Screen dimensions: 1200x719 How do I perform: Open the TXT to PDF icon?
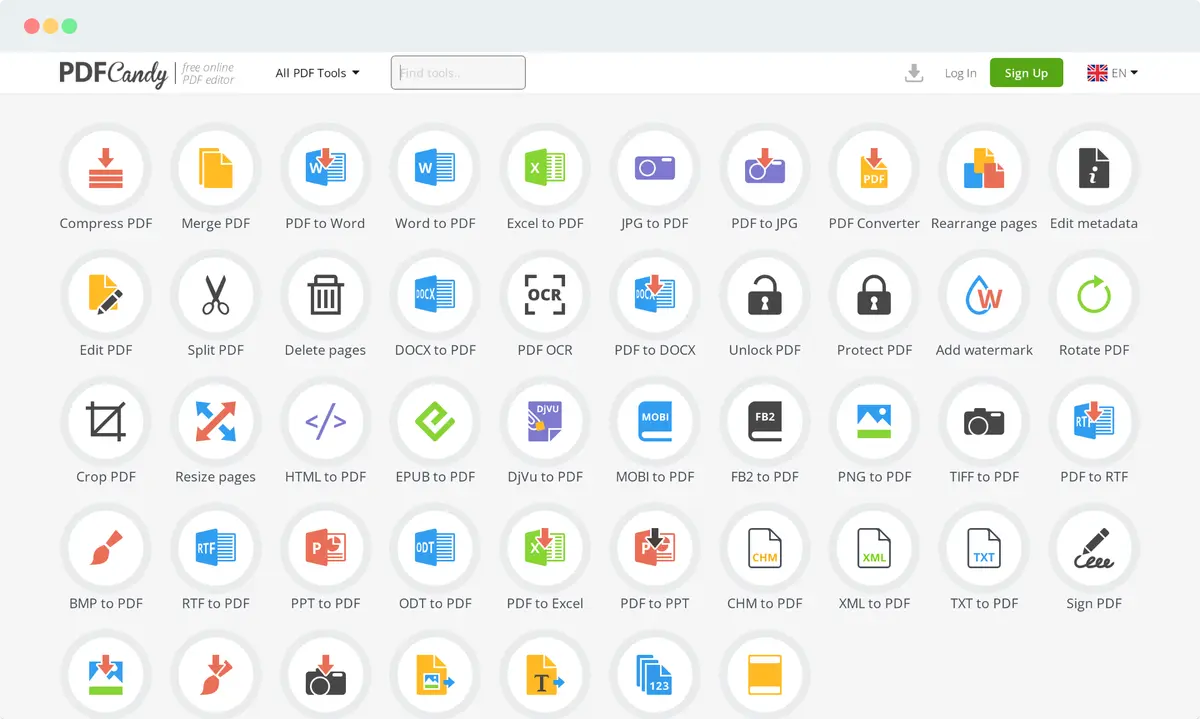984,548
